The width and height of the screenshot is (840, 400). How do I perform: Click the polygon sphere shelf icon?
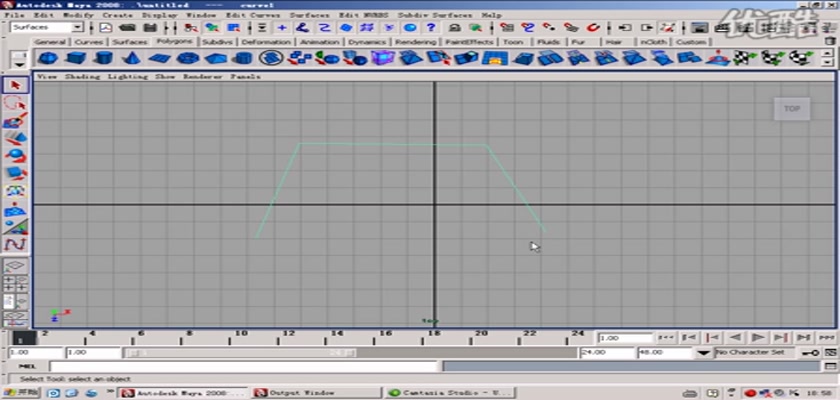coord(47,59)
